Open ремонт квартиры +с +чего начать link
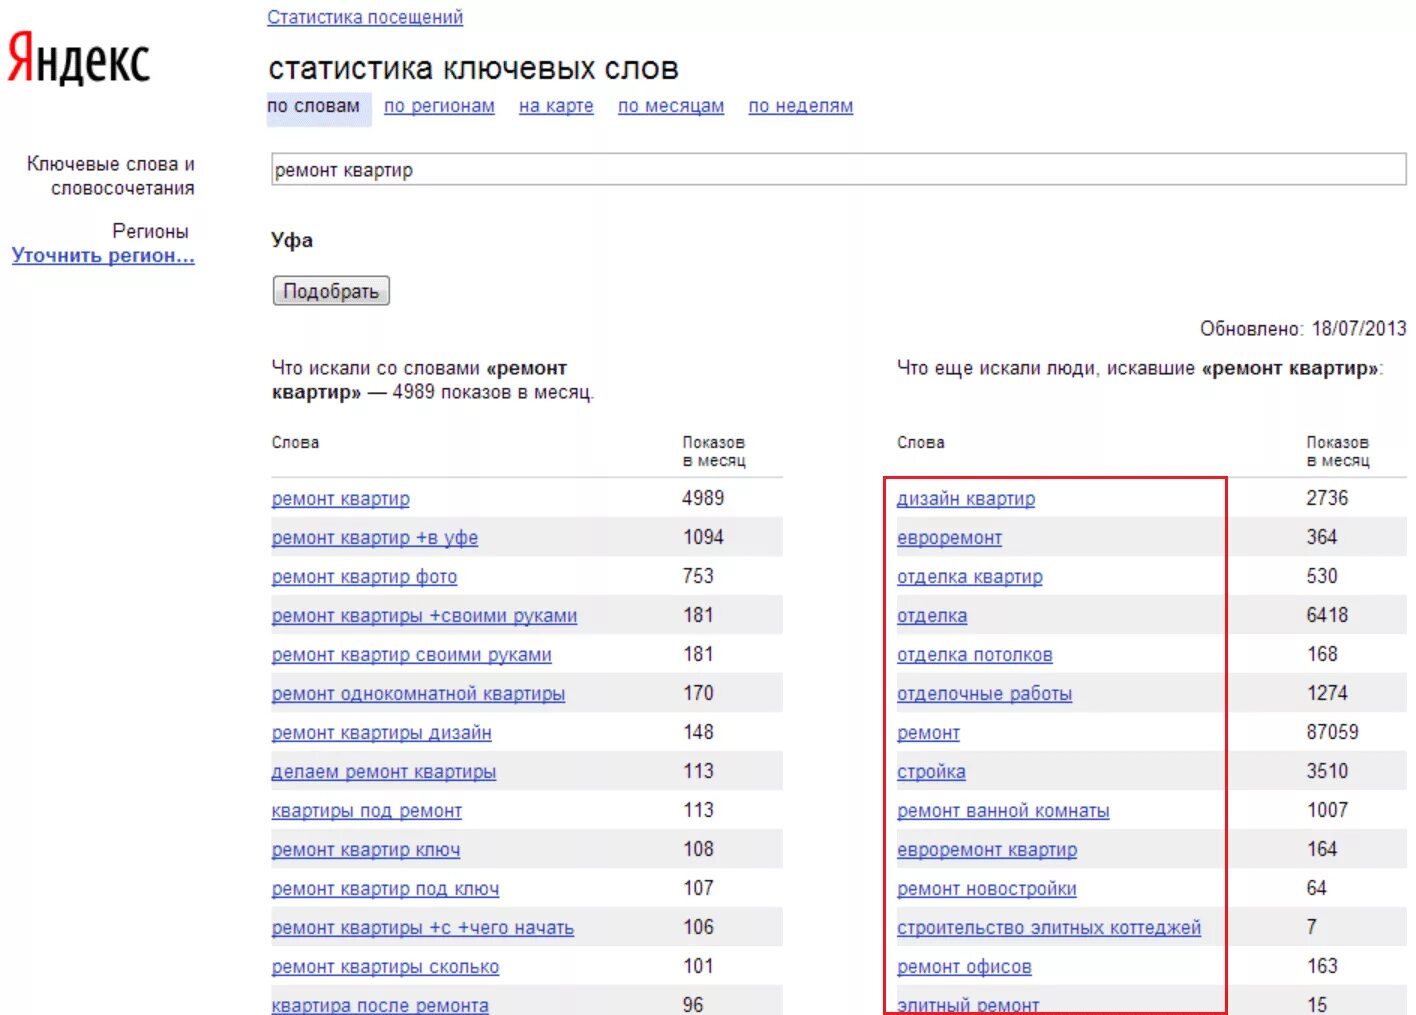Image resolution: width=1416 pixels, height=1015 pixels. tap(423, 927)
